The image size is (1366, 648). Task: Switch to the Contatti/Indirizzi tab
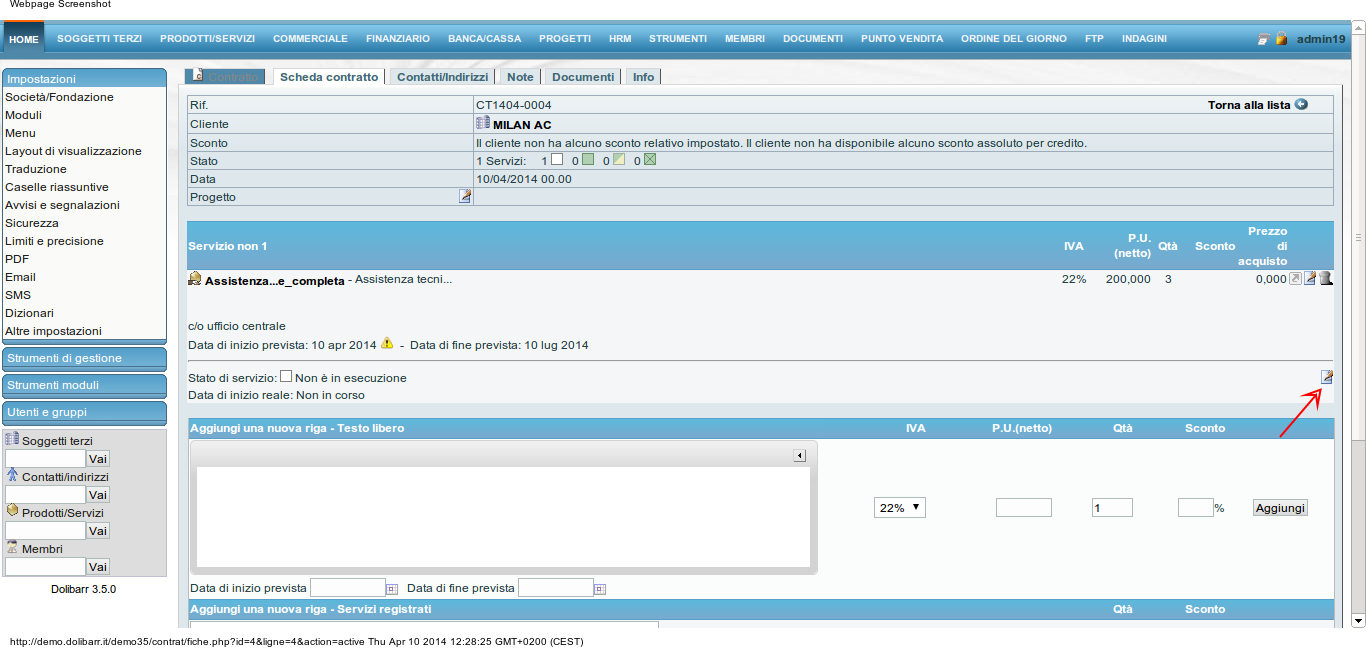pos(442,77)
